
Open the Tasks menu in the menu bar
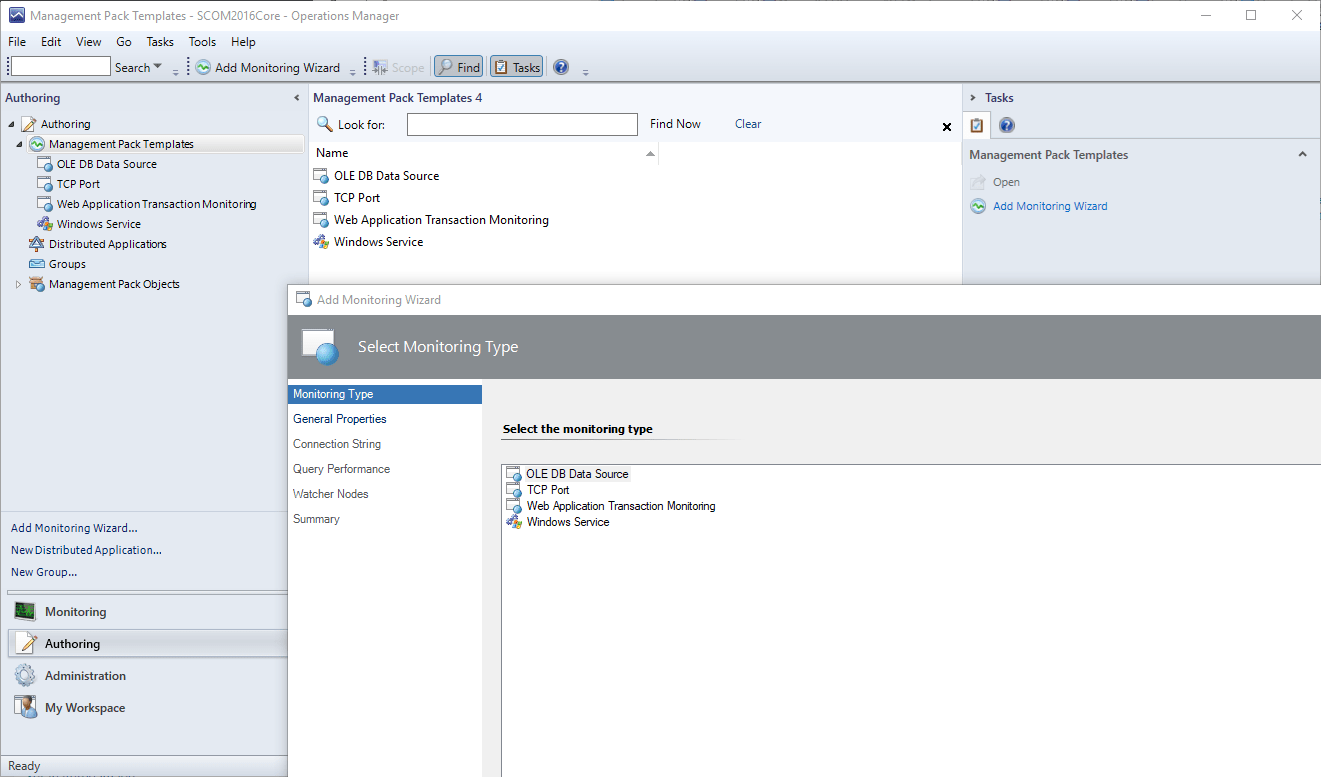(160, 42)
